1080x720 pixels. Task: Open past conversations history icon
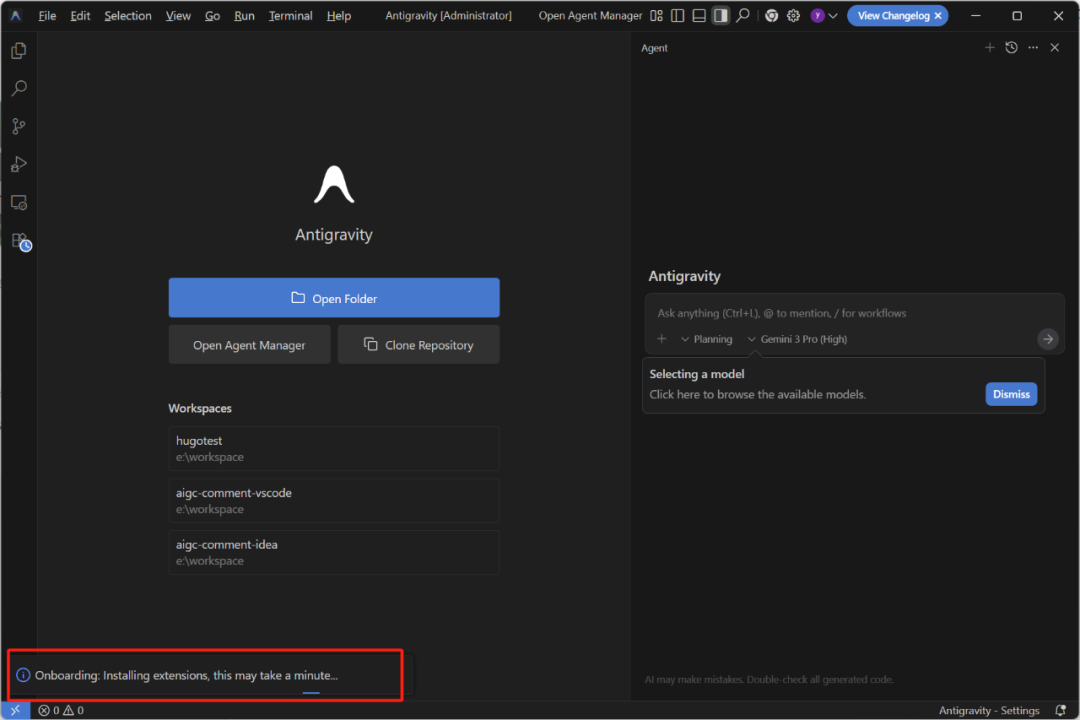[1011, 48]
